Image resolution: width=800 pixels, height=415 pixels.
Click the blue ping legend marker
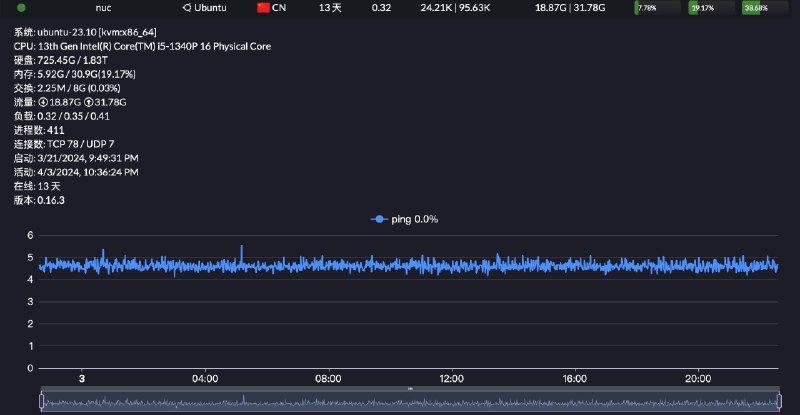tap(378, 219)
